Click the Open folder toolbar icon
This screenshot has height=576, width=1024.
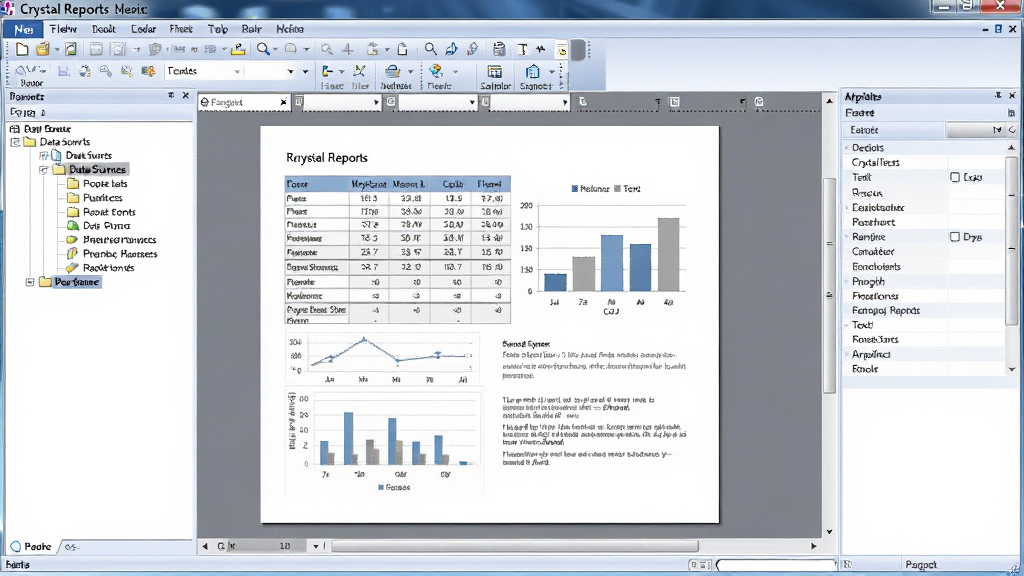pos(42,49)
